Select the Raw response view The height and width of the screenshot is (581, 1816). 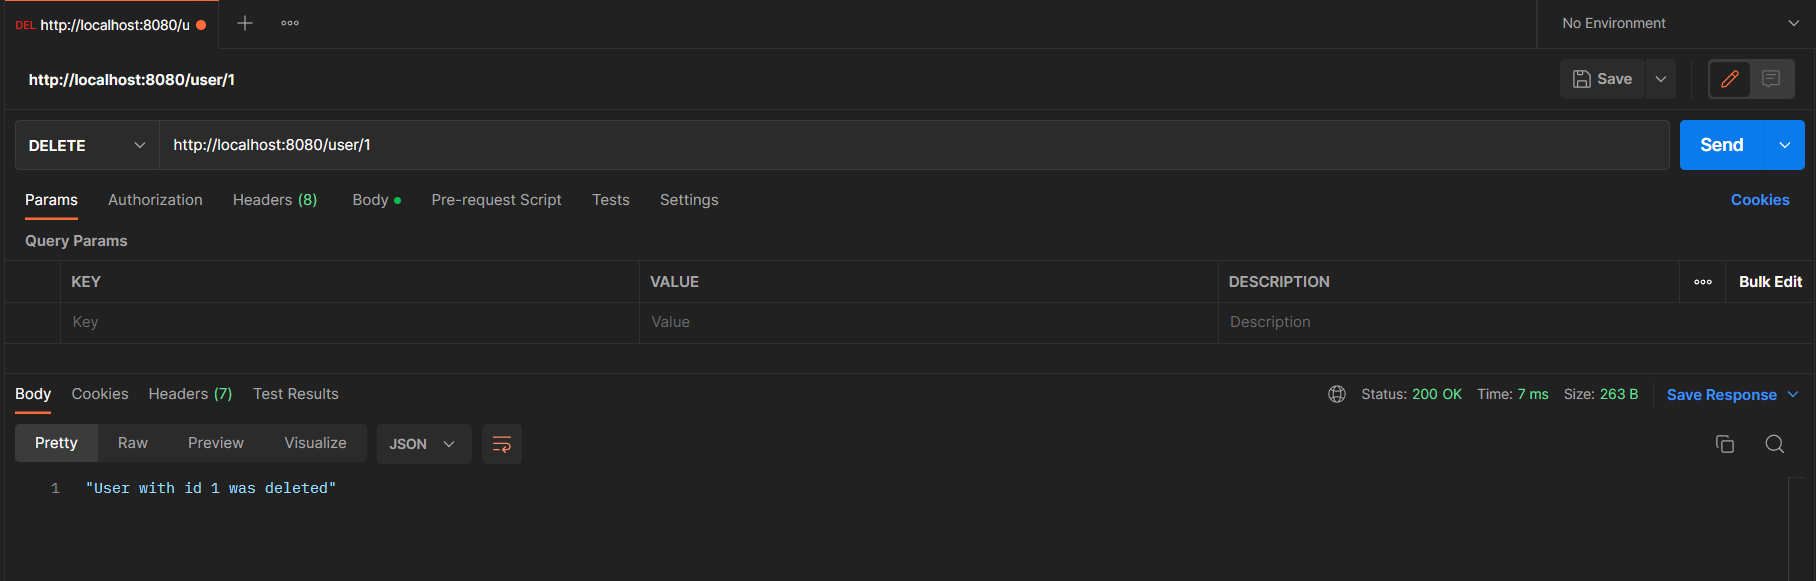pos(133,443)
